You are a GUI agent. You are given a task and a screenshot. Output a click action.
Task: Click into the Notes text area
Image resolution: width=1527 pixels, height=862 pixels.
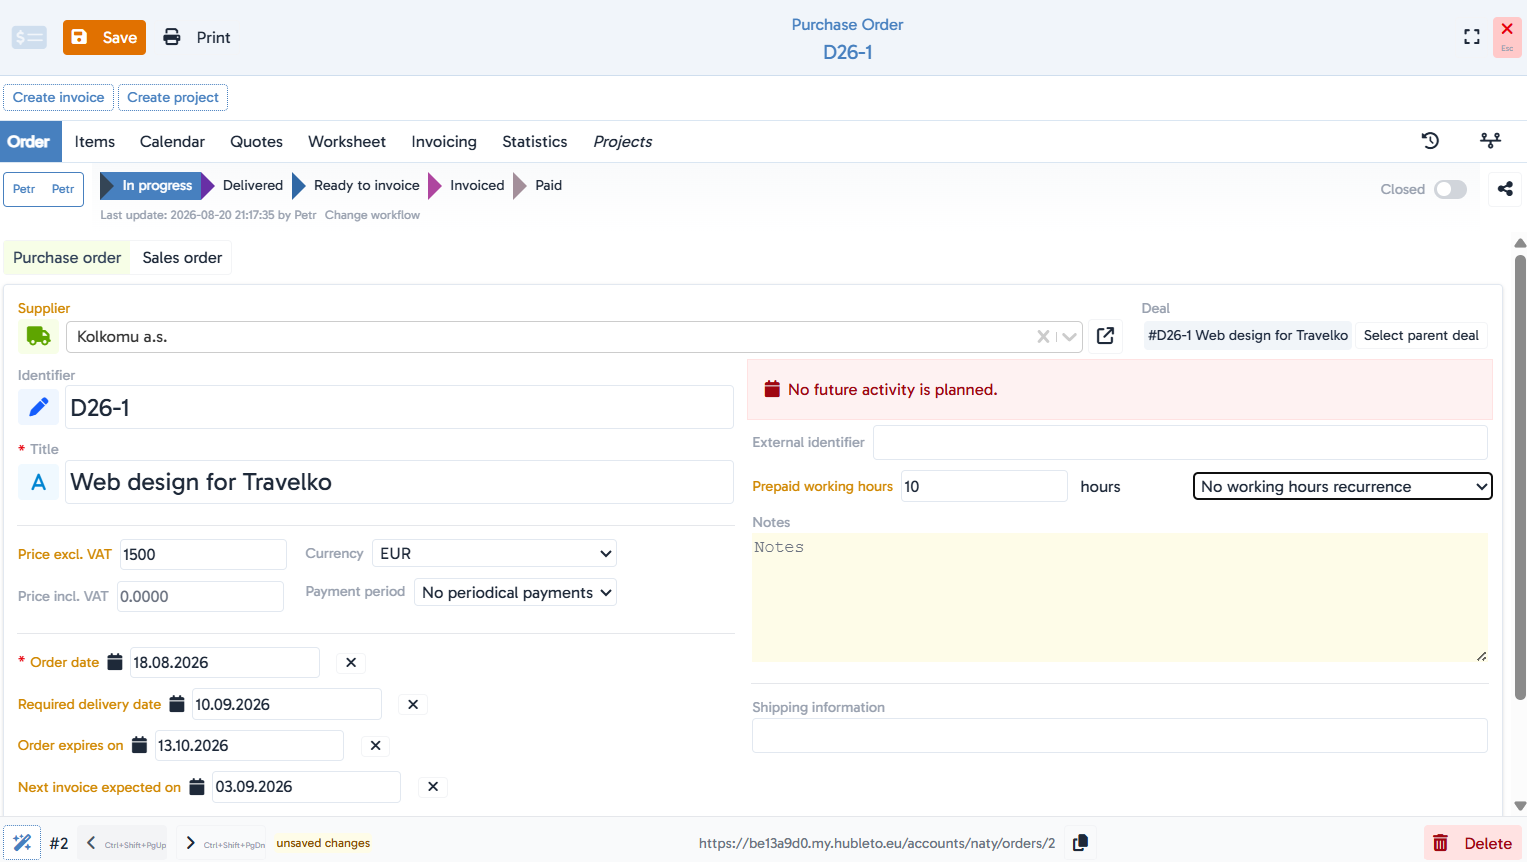coord(1120,597)
